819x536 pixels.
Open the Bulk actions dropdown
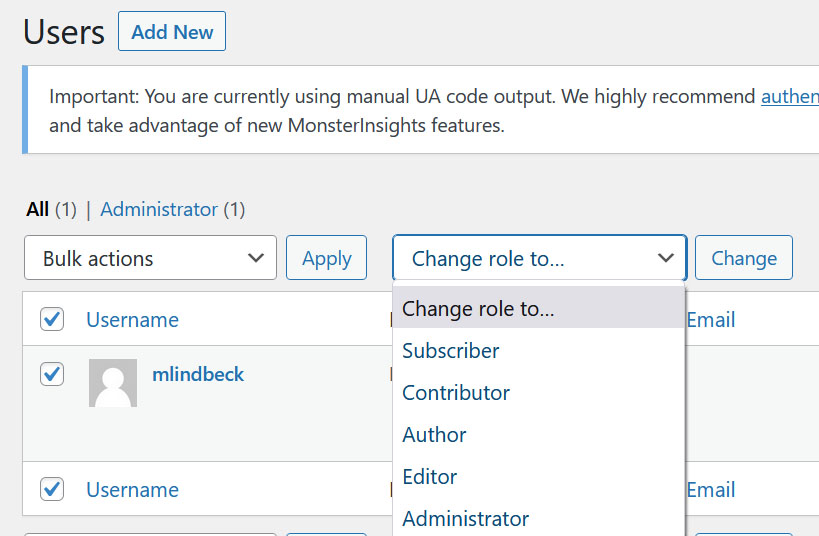point(150,258)
